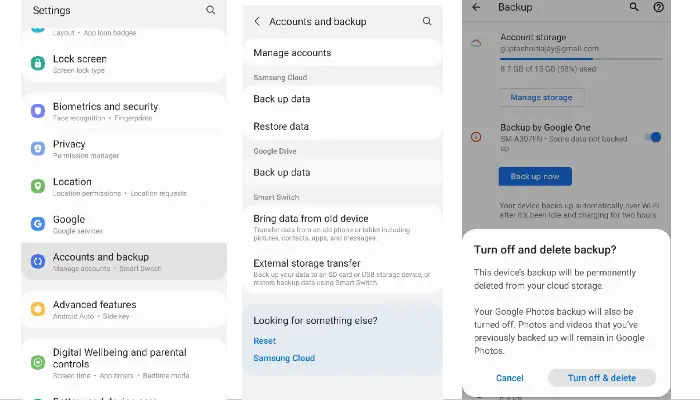Open Digital Wellbeing and parental controls
700x400 pixels.
click(x=124, y=363)
